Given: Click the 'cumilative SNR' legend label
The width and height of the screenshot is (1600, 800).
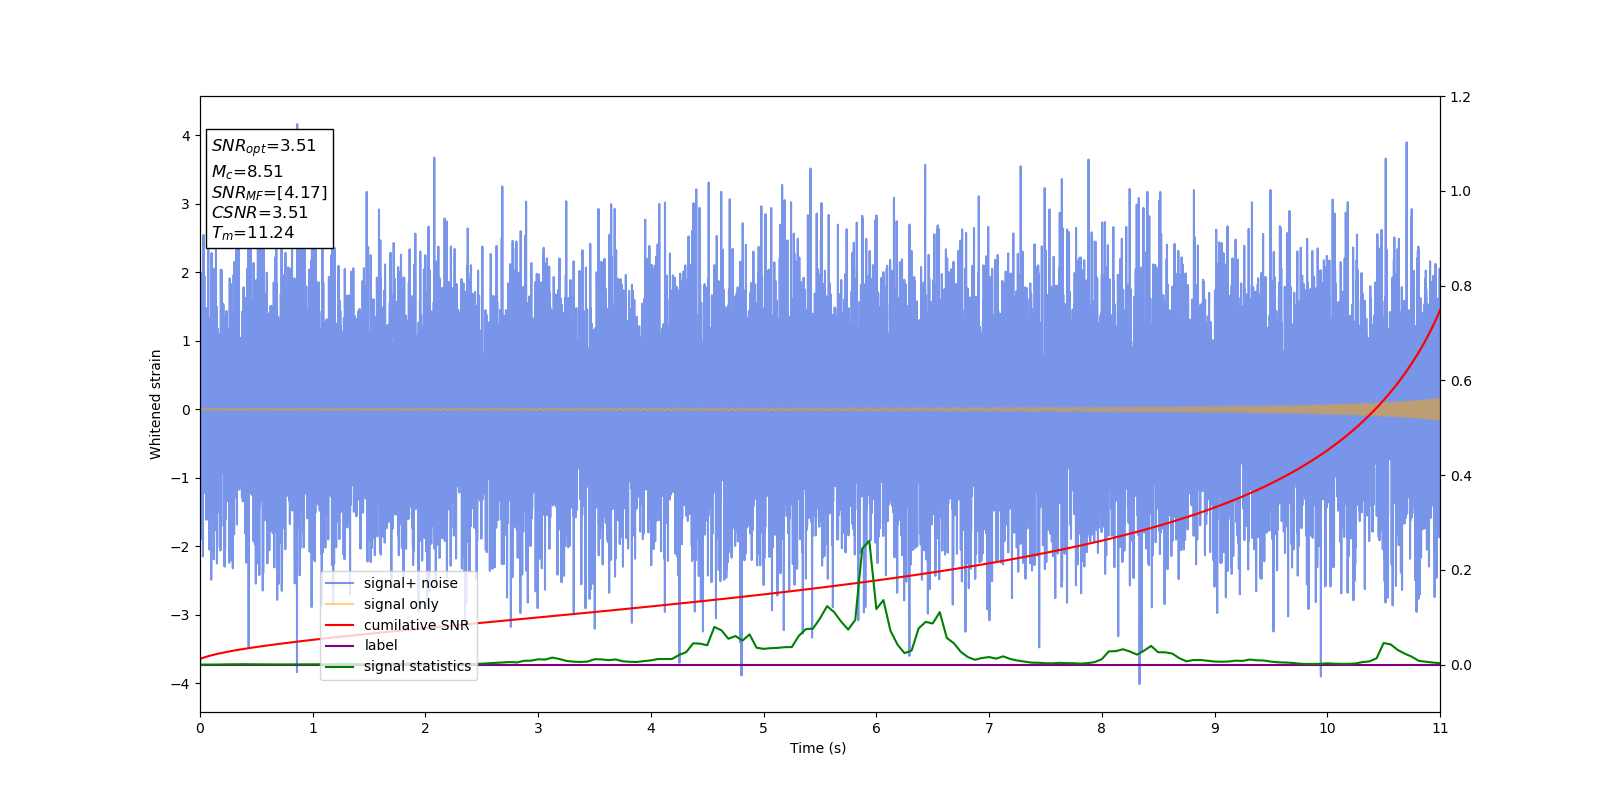Looking at the screenshot, I should point(416,625).
